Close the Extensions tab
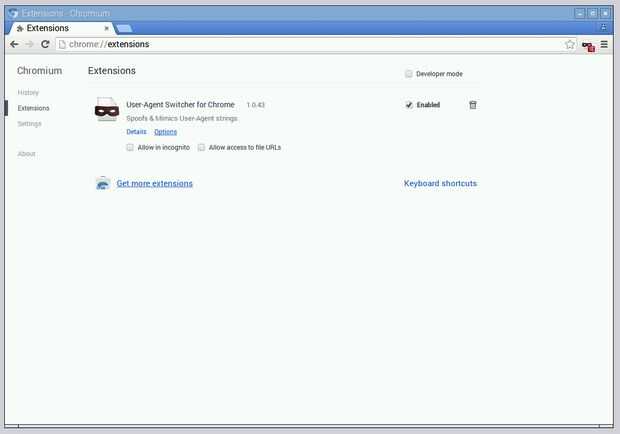The height and width of the screenshot is (434, 620). pyautogui.click(x=106, y=28)
